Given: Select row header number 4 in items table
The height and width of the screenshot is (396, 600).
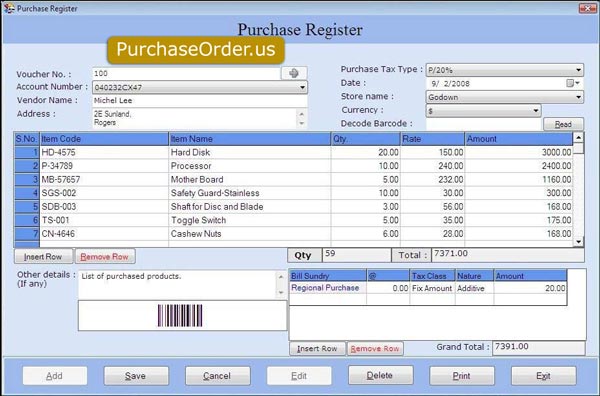Looking at the screenshot, I should point(27,193).
